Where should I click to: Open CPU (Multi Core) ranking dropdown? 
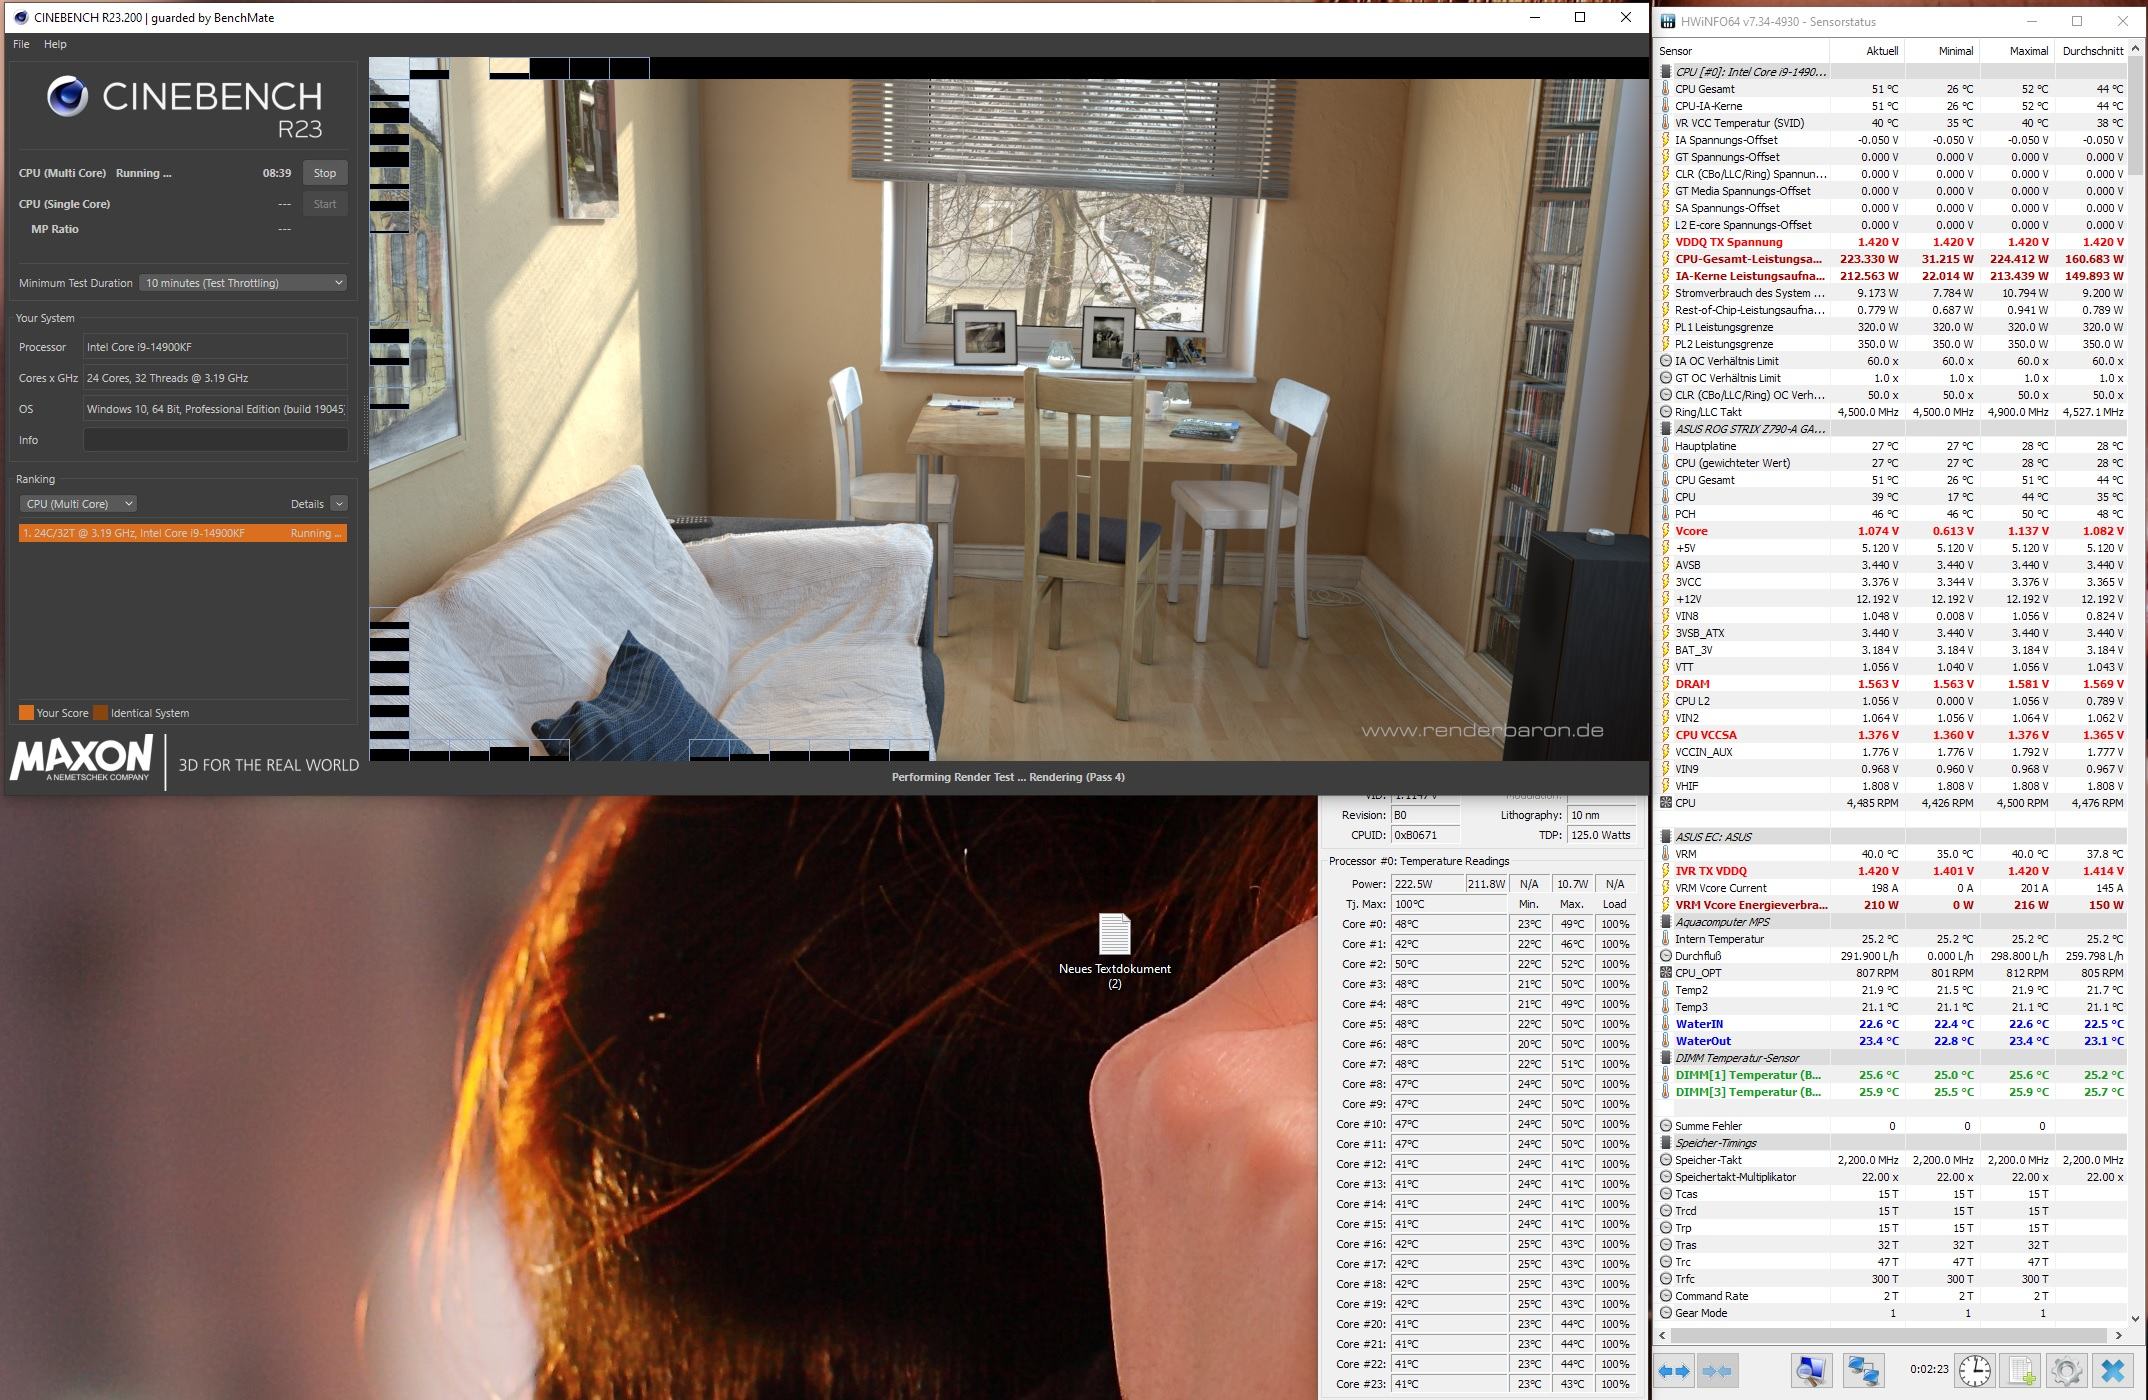[78, 504]
